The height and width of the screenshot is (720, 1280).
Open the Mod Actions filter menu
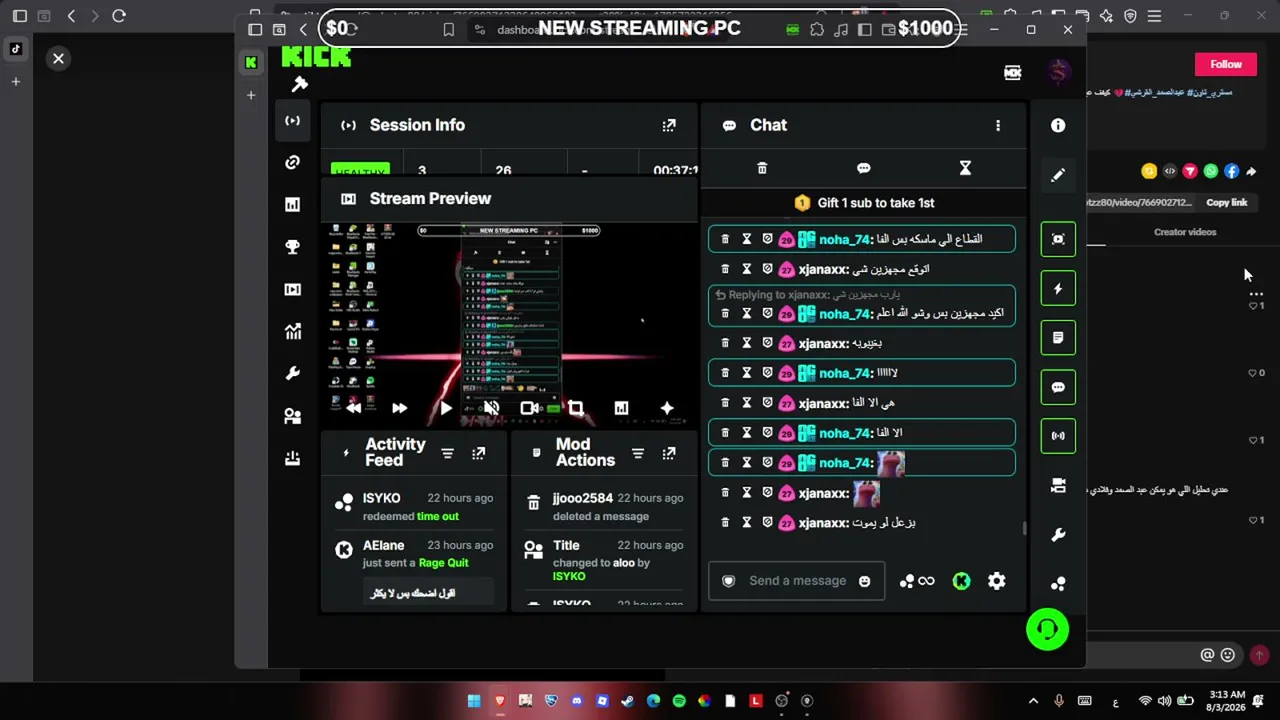point(638,454)
